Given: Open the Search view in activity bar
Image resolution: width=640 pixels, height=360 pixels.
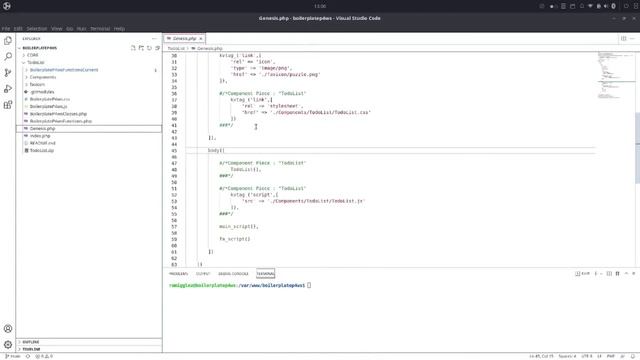Looking at the screenshot, I should click(x=8, y=56).
